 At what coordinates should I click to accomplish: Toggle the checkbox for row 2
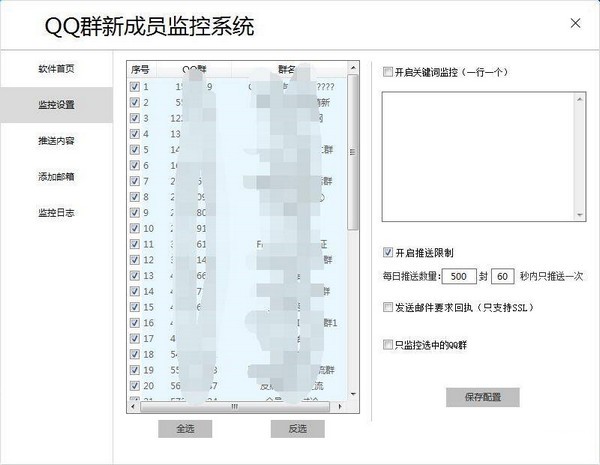coord(135,102)
